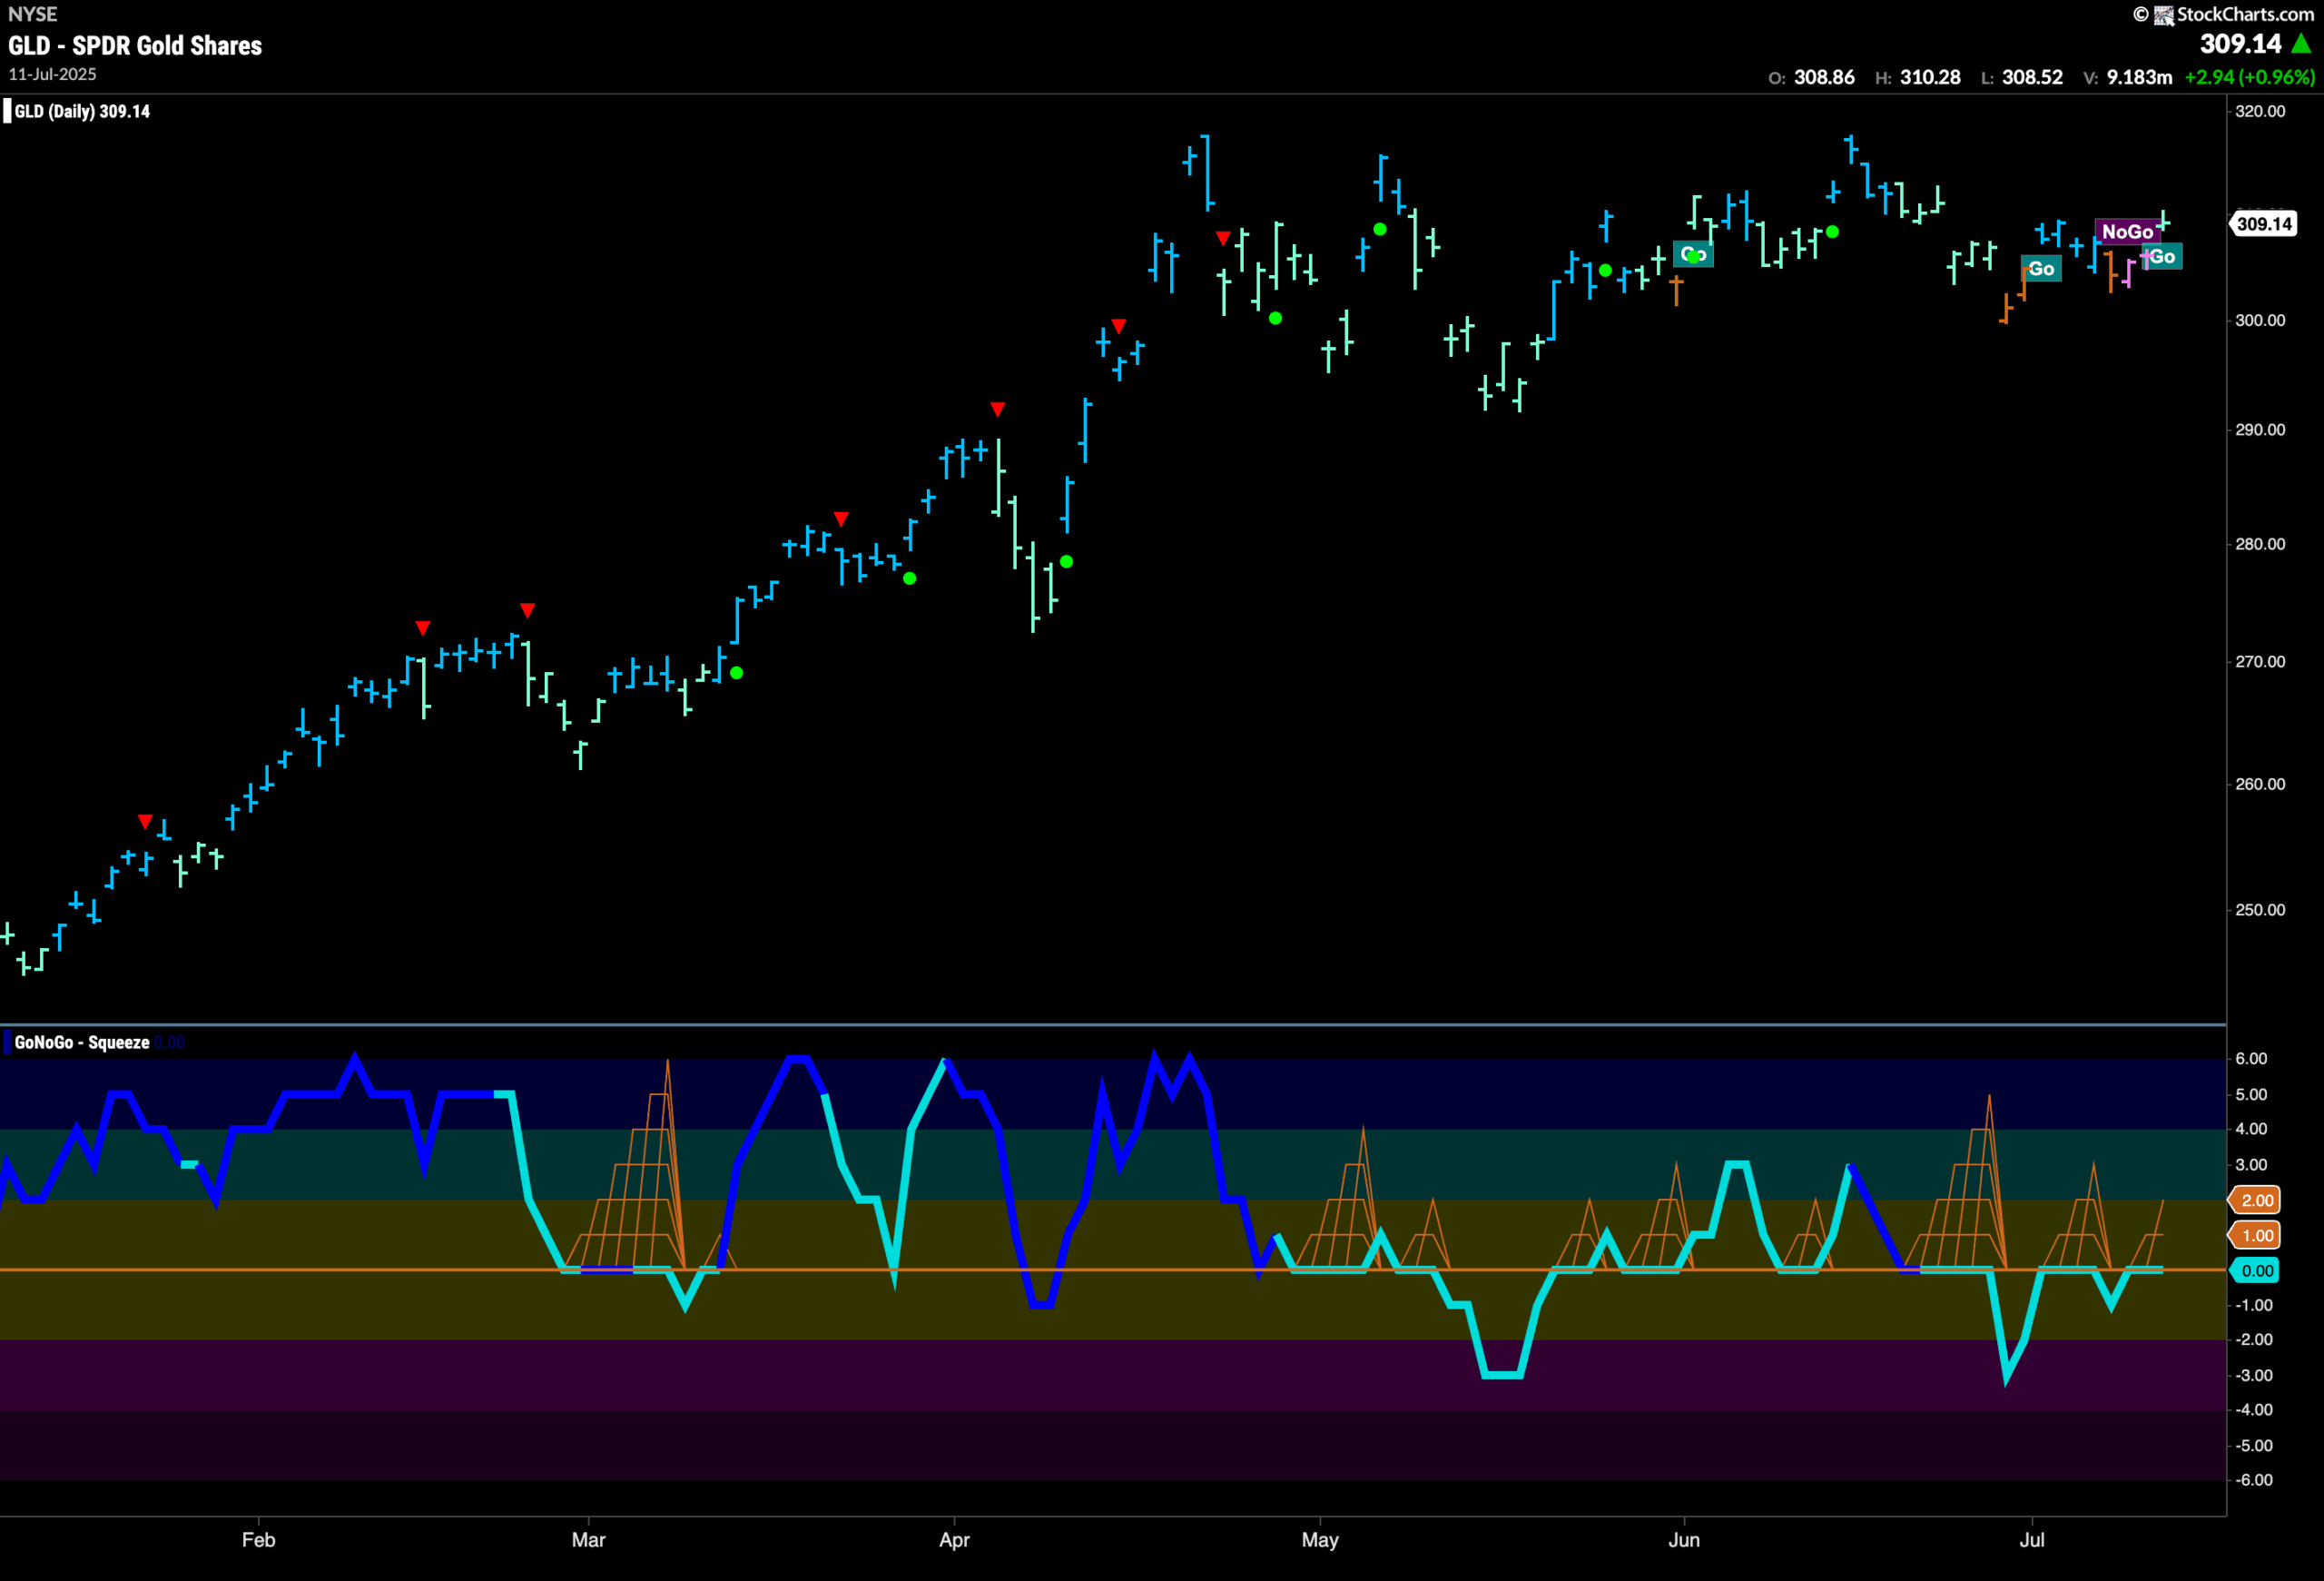
Task: Select the 309.14 price tag on the right axis
Action: click(x=2264, y=224)
